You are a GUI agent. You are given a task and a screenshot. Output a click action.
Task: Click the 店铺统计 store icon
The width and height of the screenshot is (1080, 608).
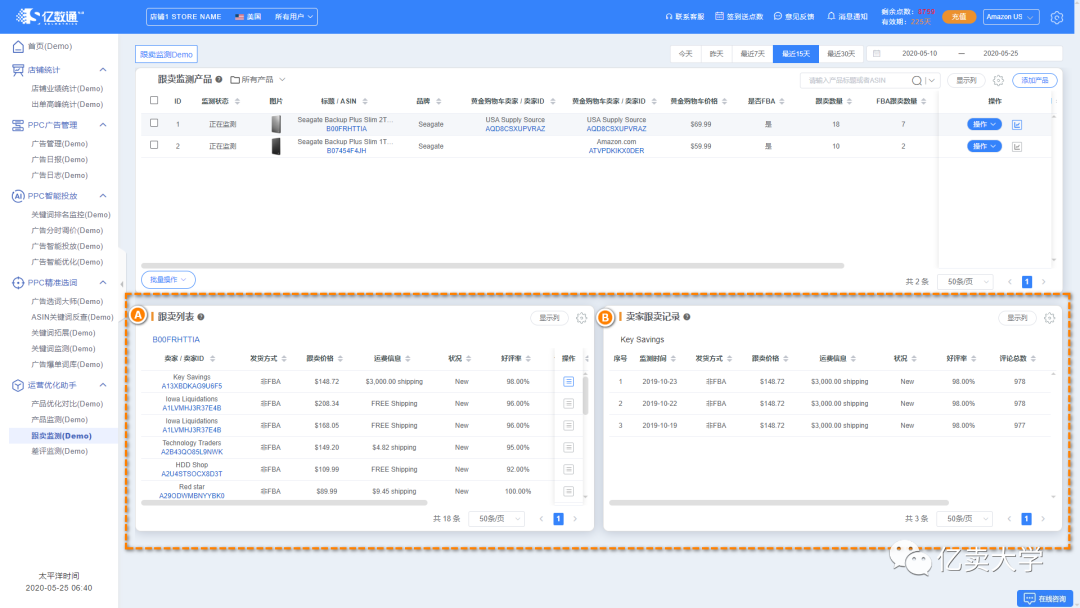[x=18, y=70]
